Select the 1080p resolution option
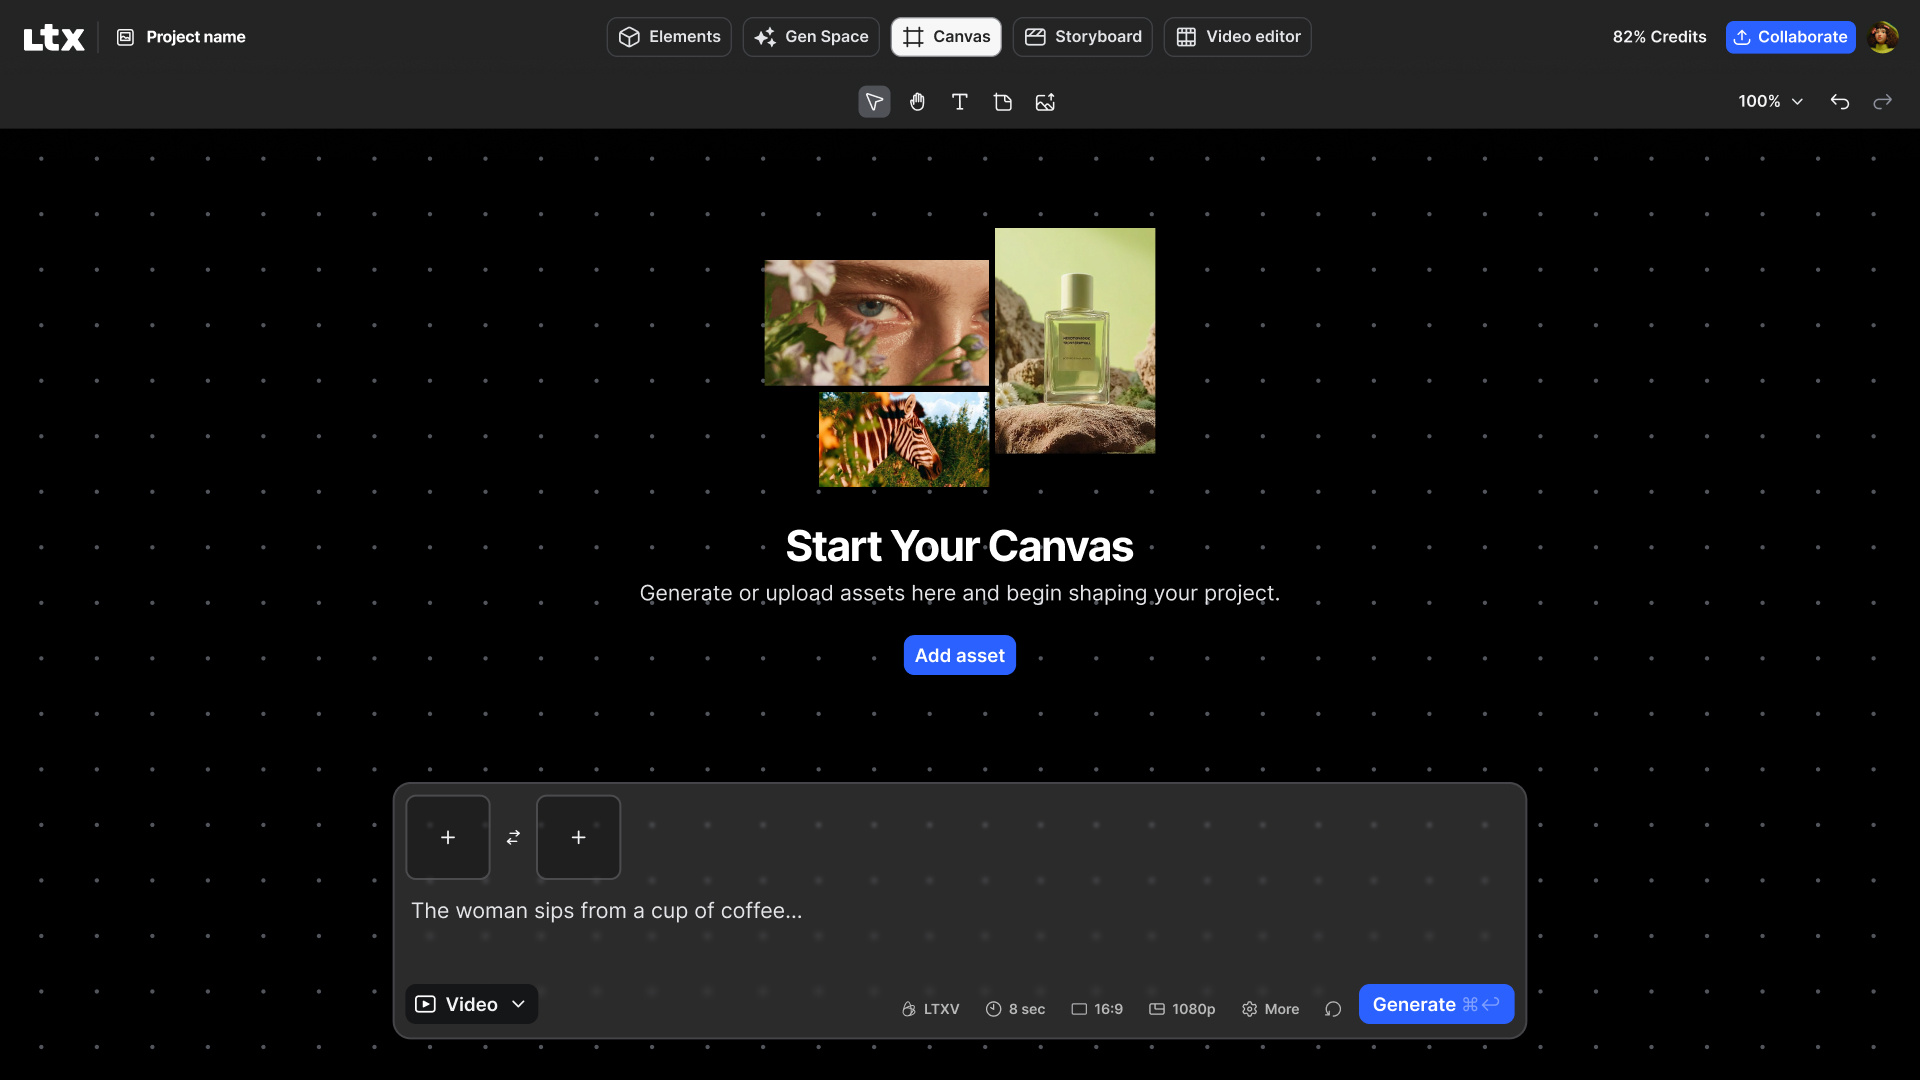The height and width of the screenshot is (1080, 1920). (1182, 1009)
